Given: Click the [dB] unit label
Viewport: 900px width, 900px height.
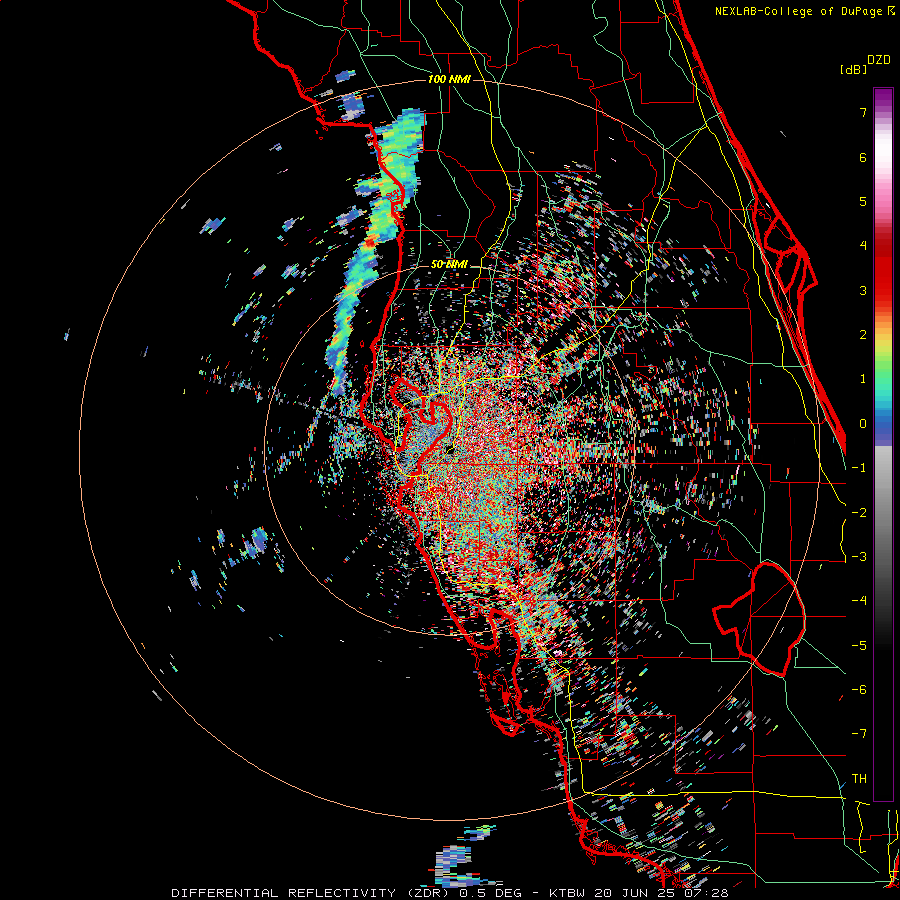Looking at the screenshot, I should 854,70.
